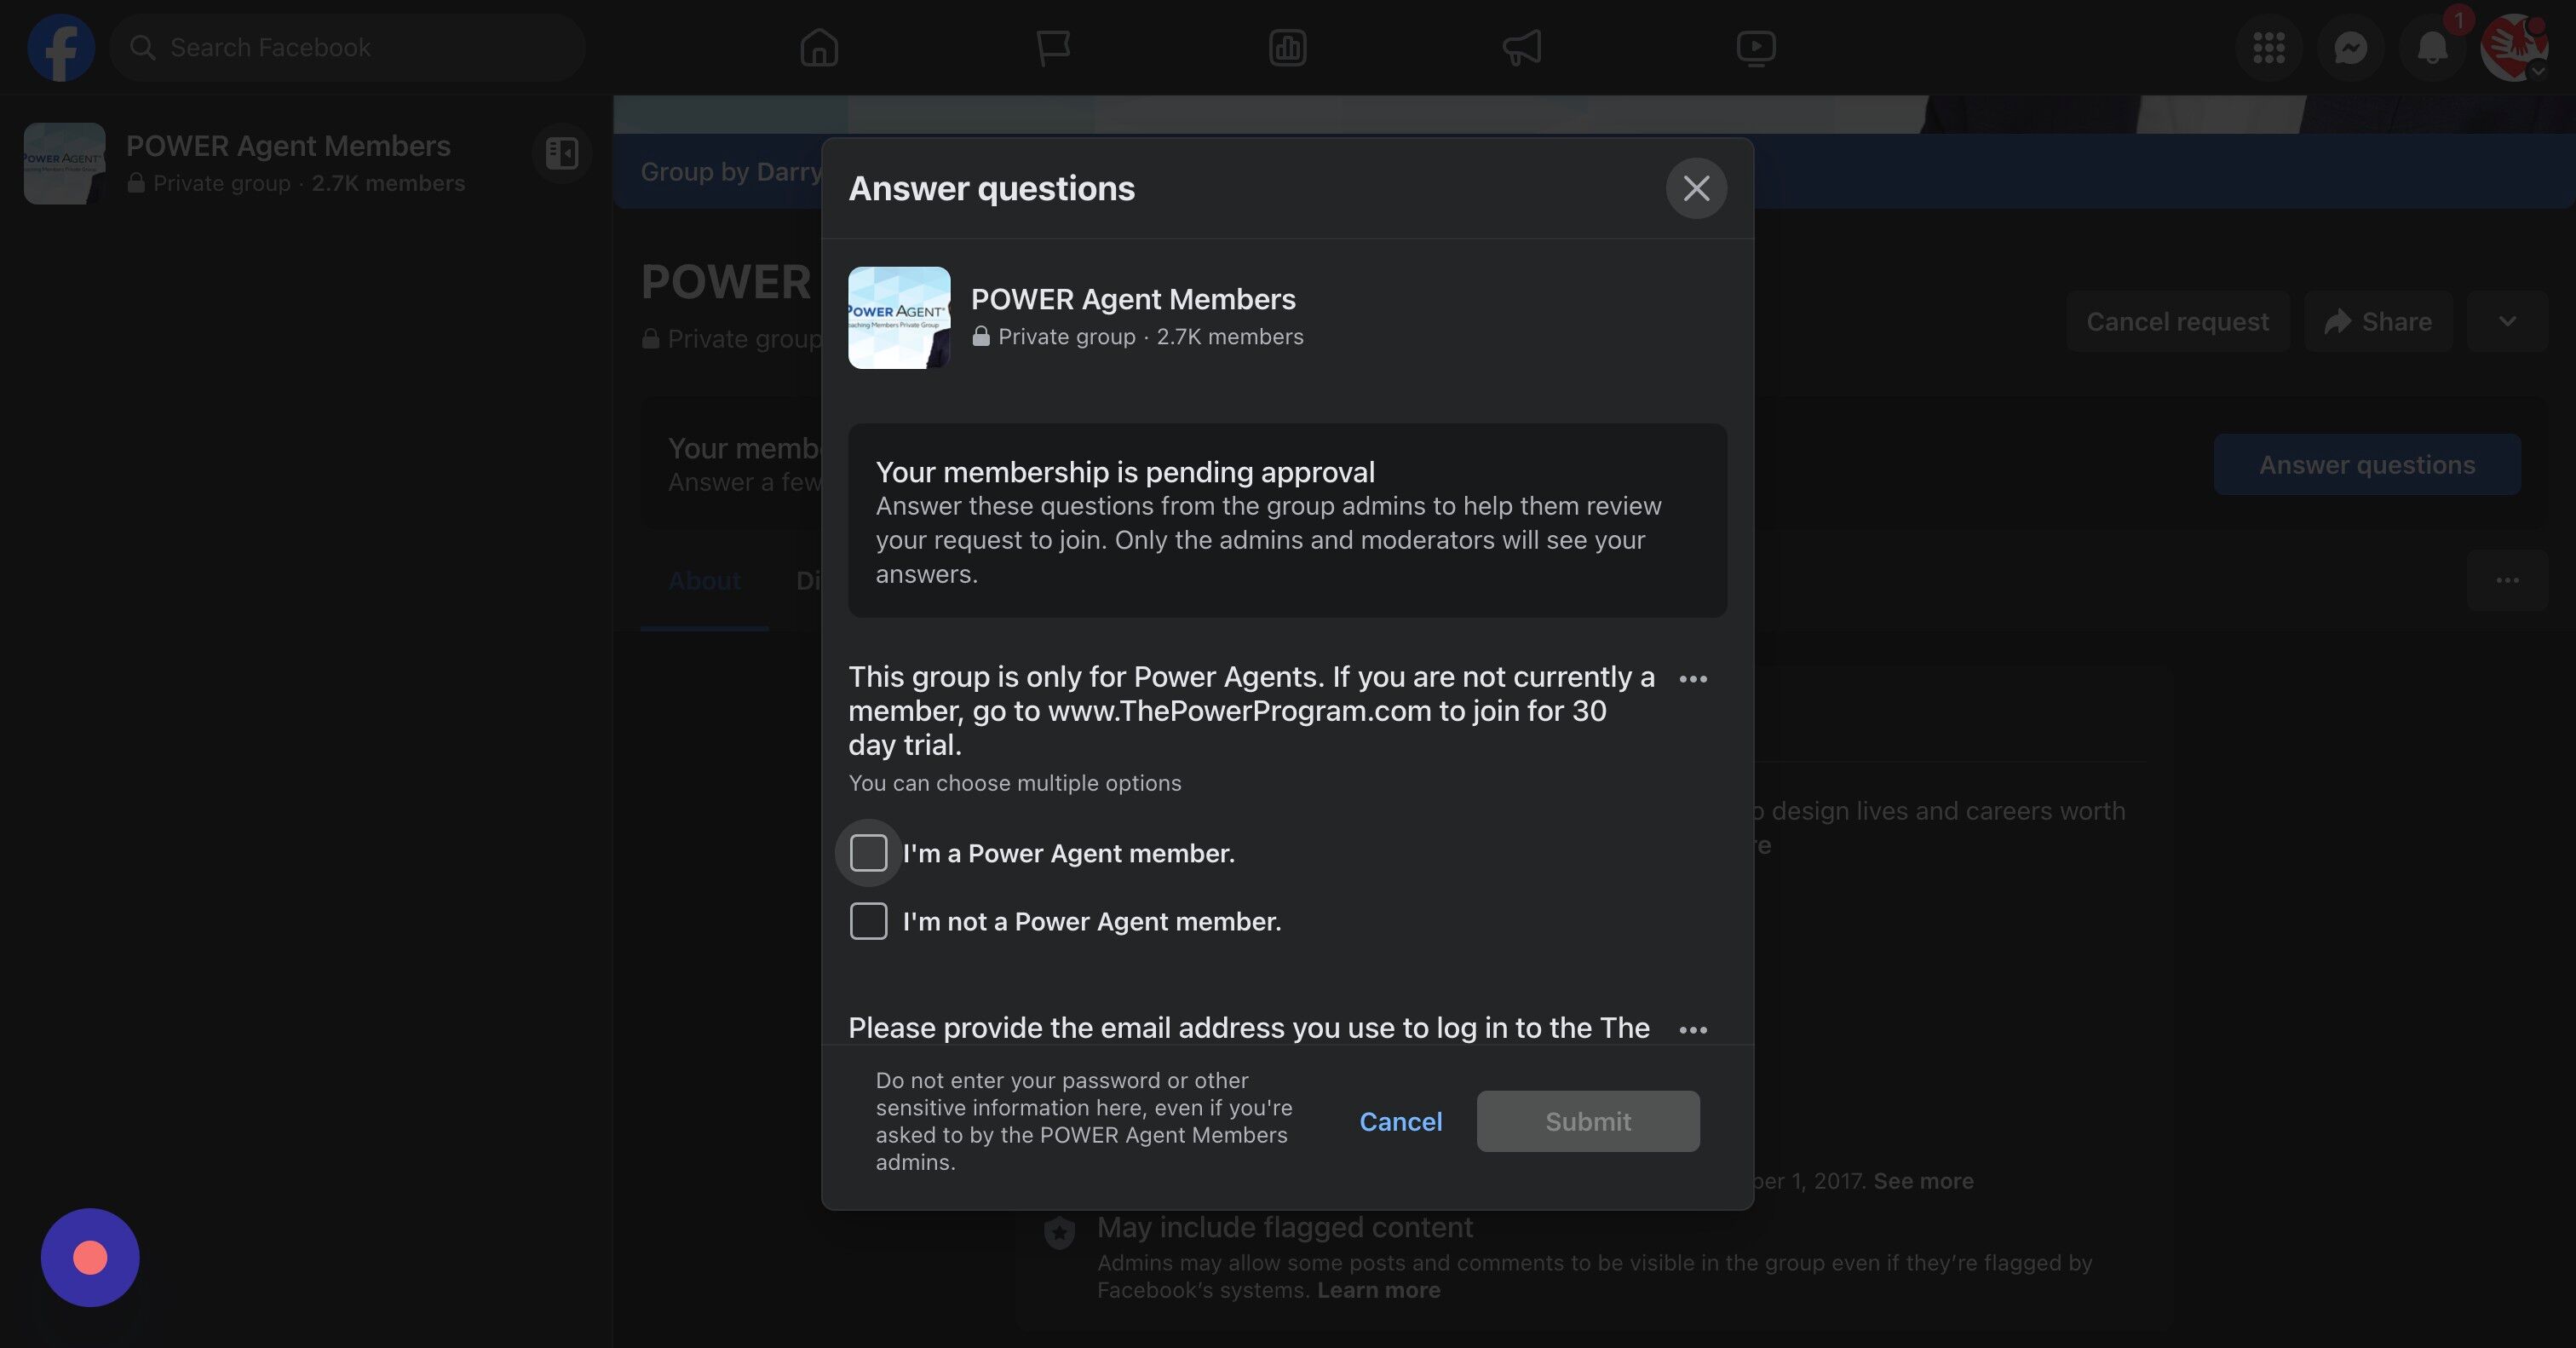Screen dimensions: 2576x1348
Task: Click the Facebook logo icon
Action: point(61,47)
